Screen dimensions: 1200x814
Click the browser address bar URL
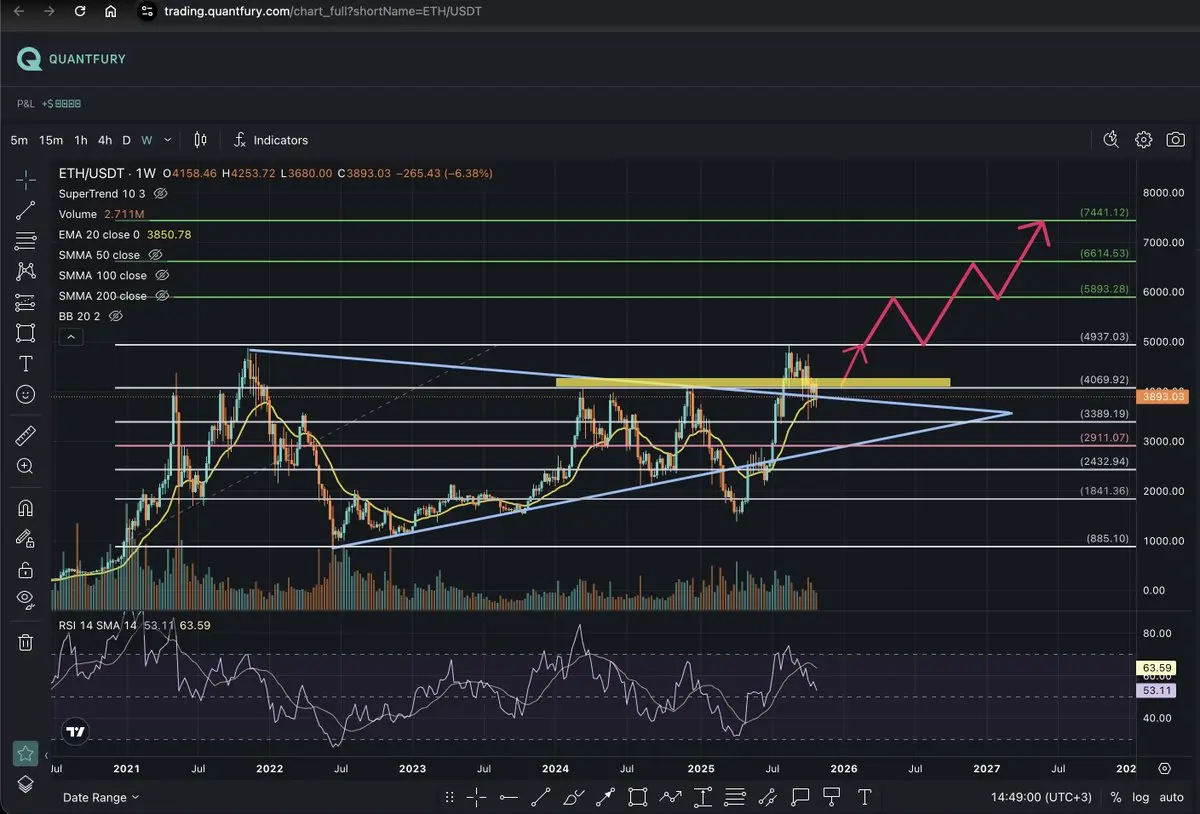point(323,12)
